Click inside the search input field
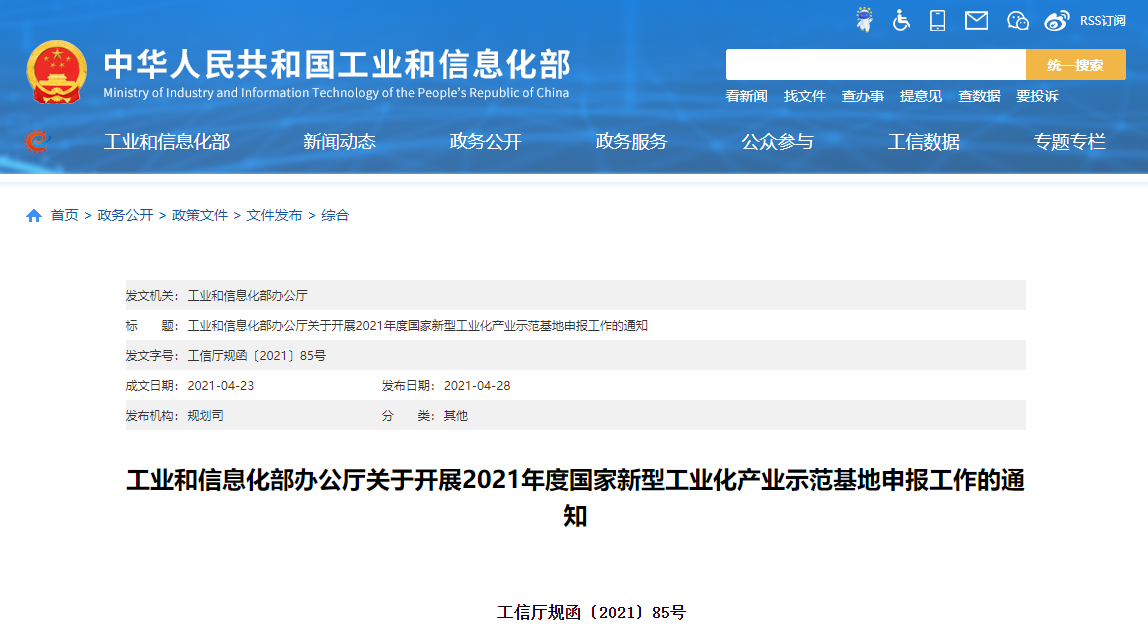 tap(875, 65)
